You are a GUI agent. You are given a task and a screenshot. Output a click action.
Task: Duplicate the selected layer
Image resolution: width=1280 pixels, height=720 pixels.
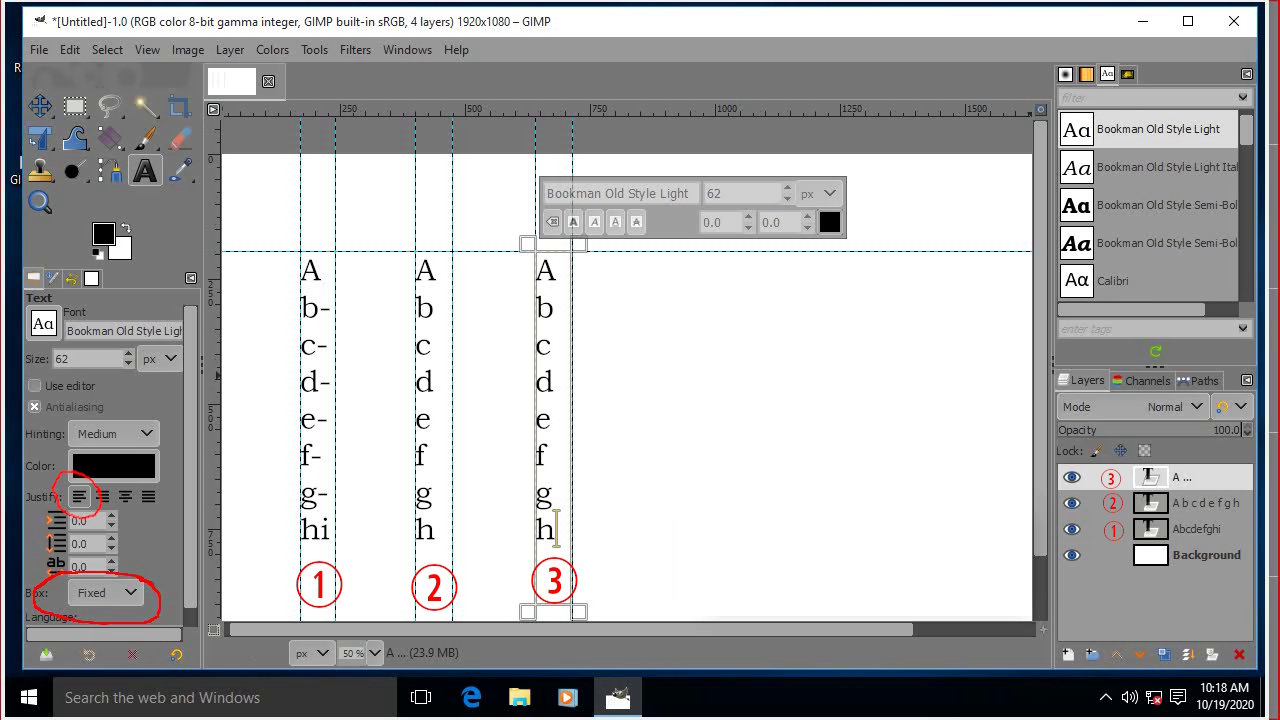(1164, 655)
